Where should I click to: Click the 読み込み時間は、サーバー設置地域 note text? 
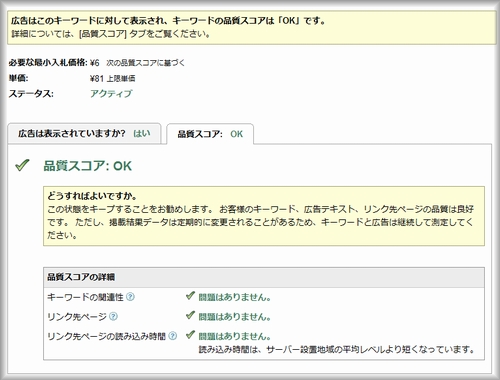point(336,350)
